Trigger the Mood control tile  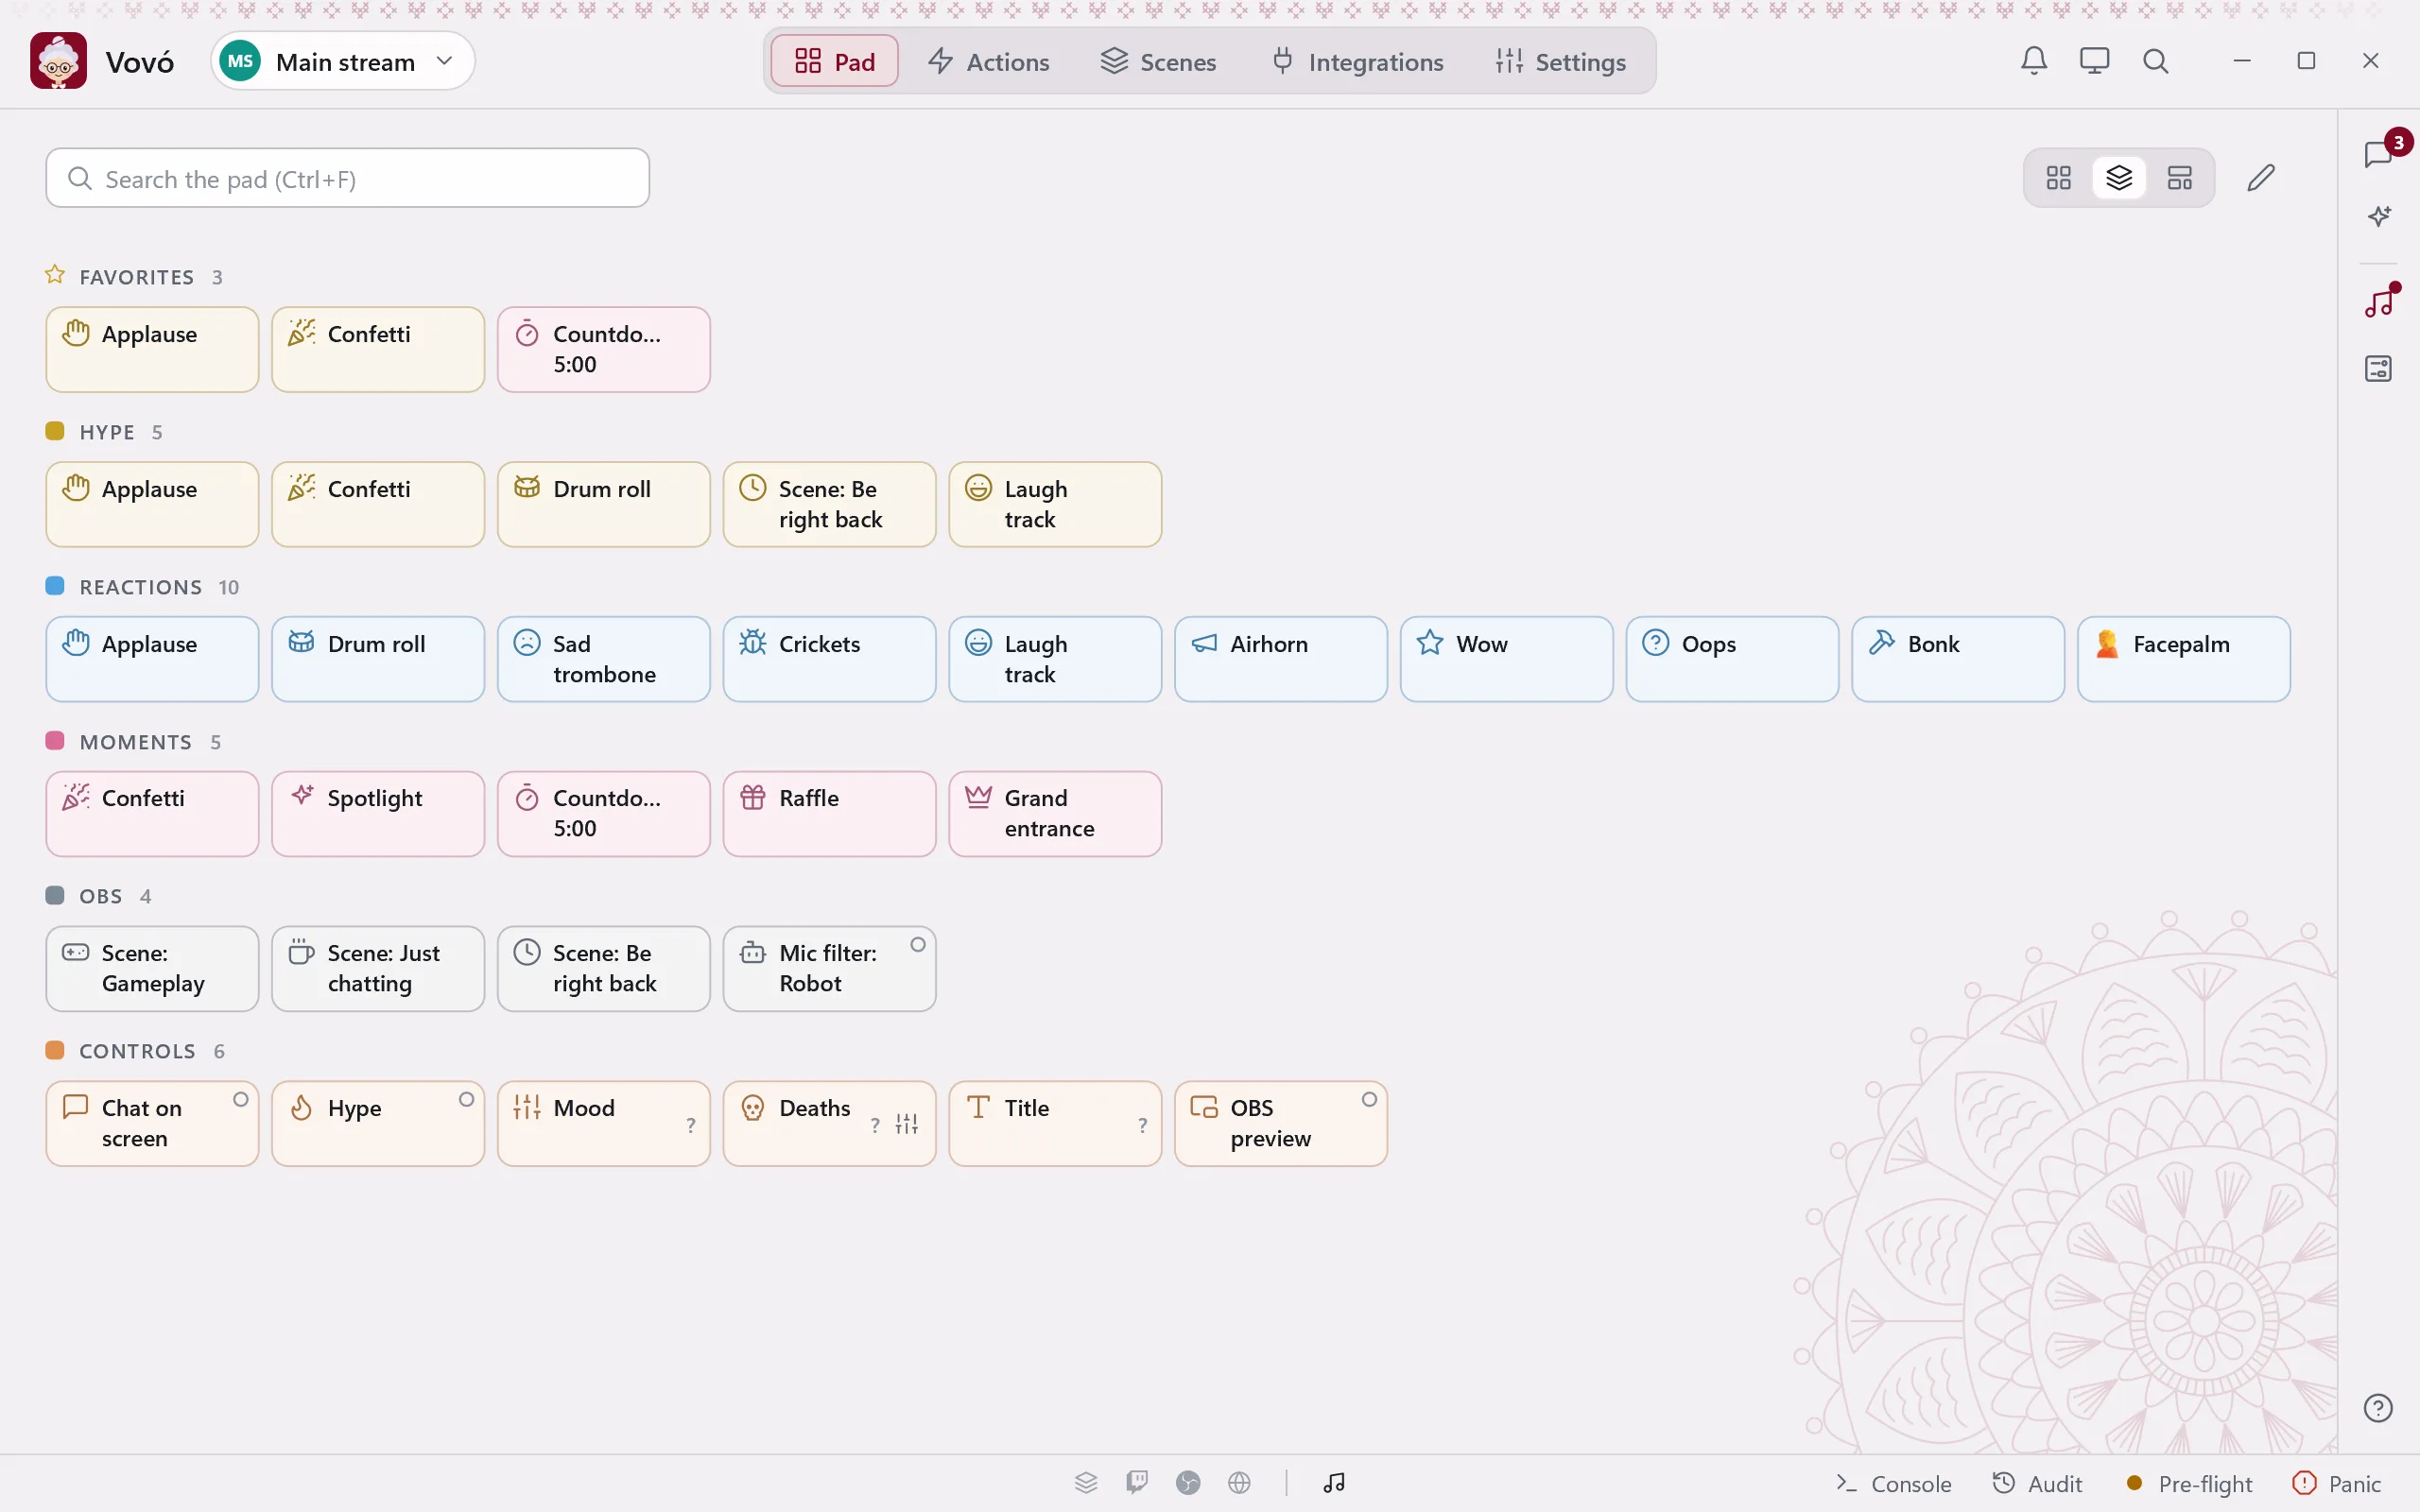pyautogui.click(x=603, y=1123)
